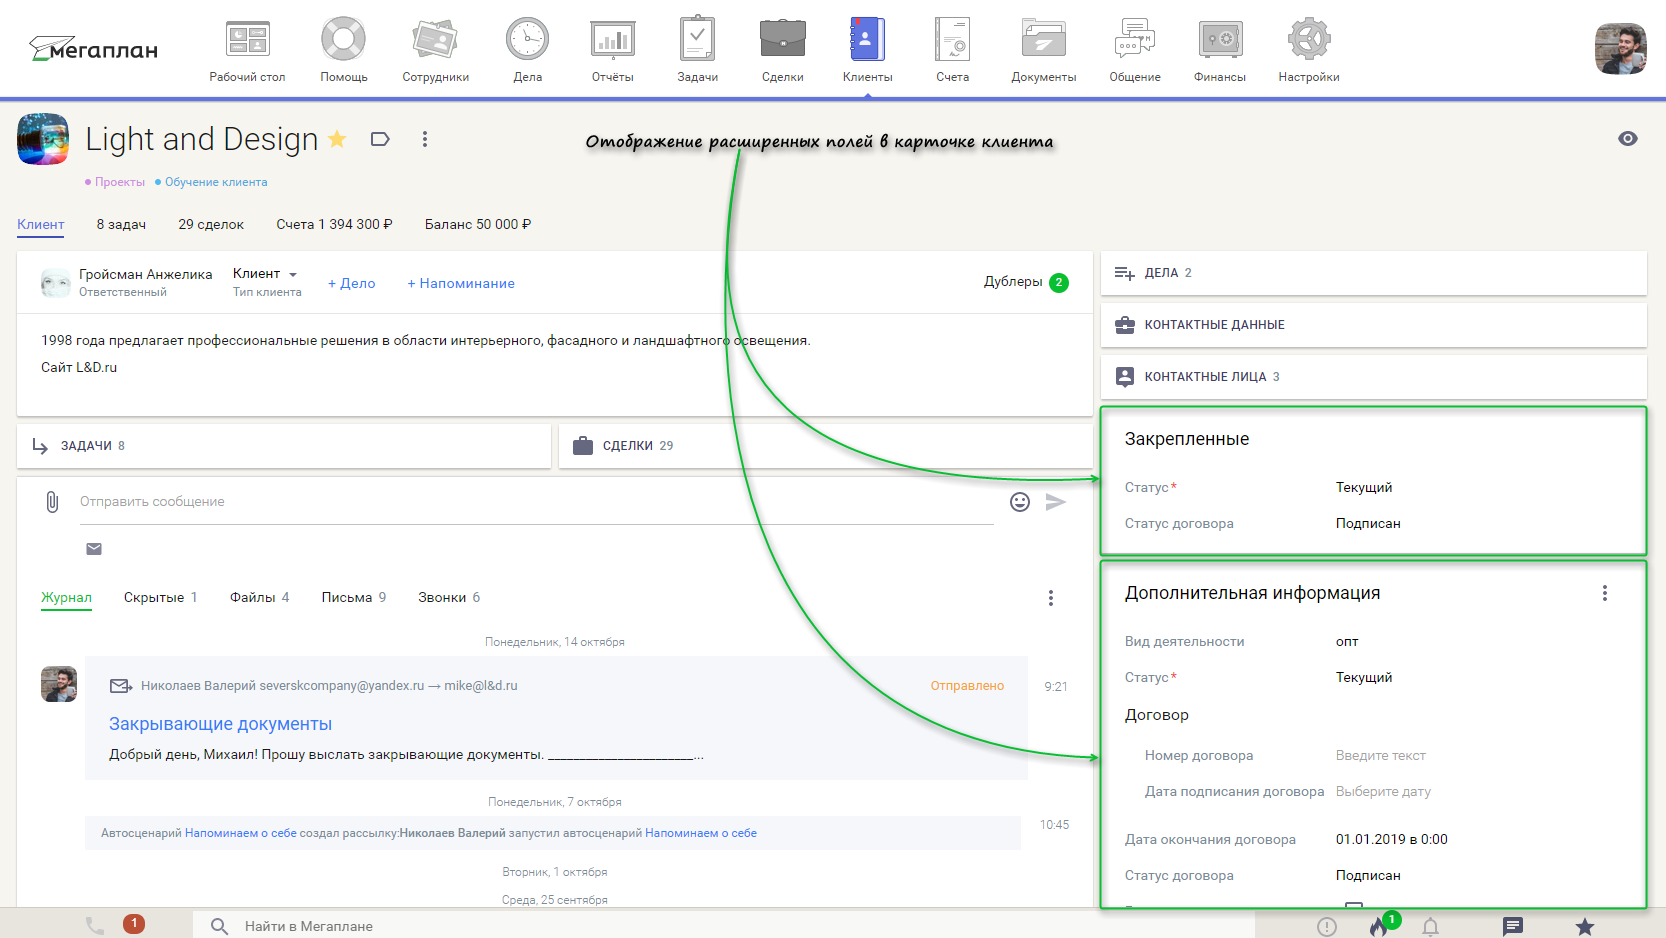Click the paperclip attach file icon
The image size is (1666, 938).
click(x=52, y=502)
